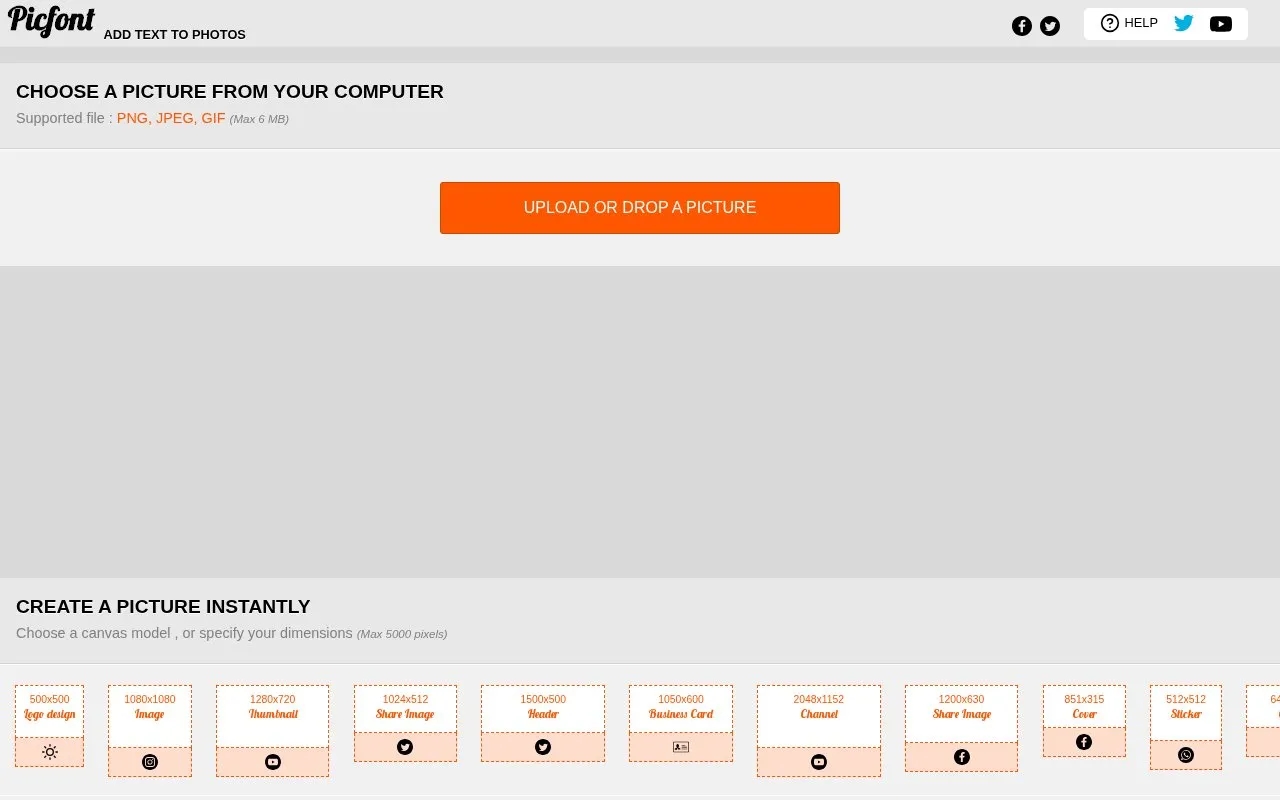Screen dimensions: 1280x800
Task: Choose the YouTube icon under 2048x1152 Channel
Action: pos(819,762)
